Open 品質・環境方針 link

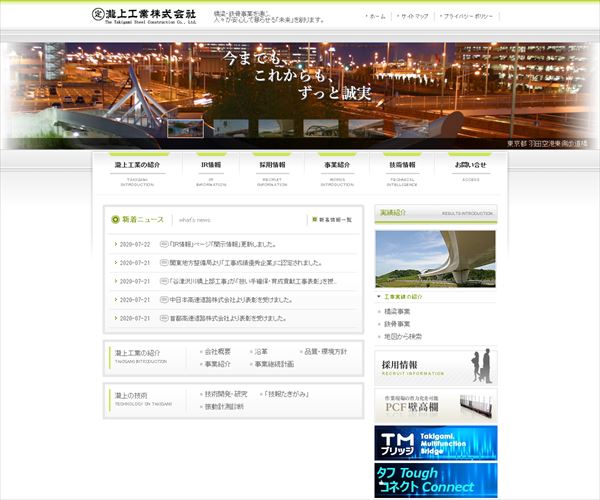326,352
